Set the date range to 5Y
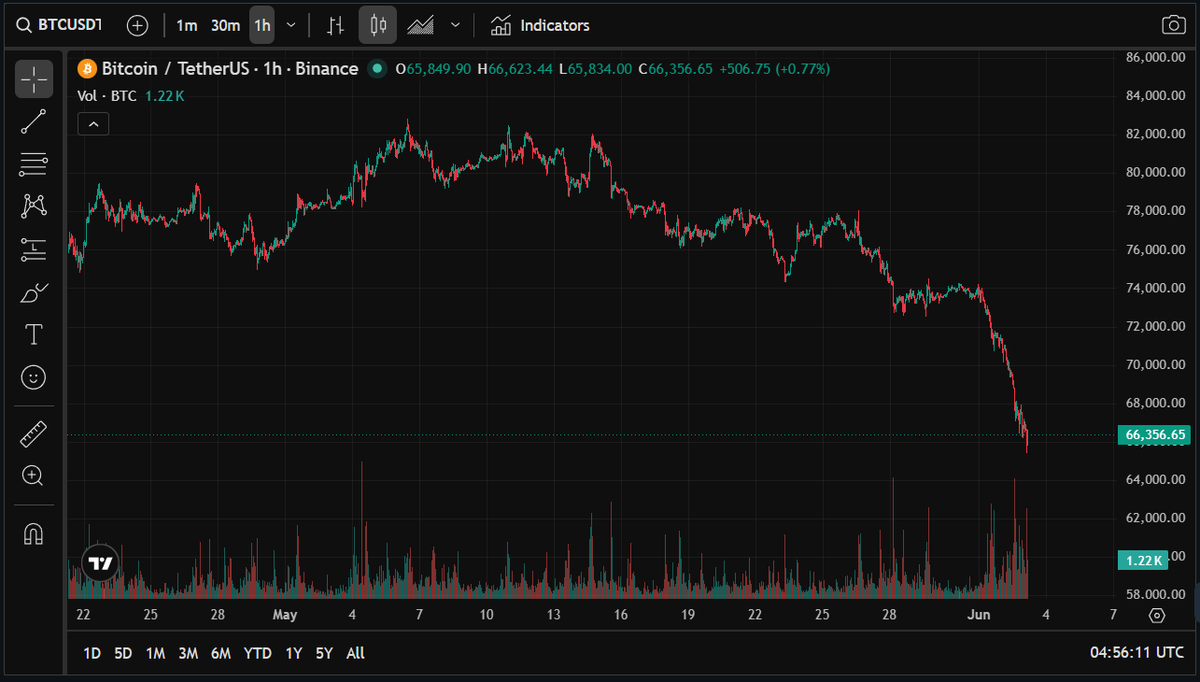 tap(324, 653)
